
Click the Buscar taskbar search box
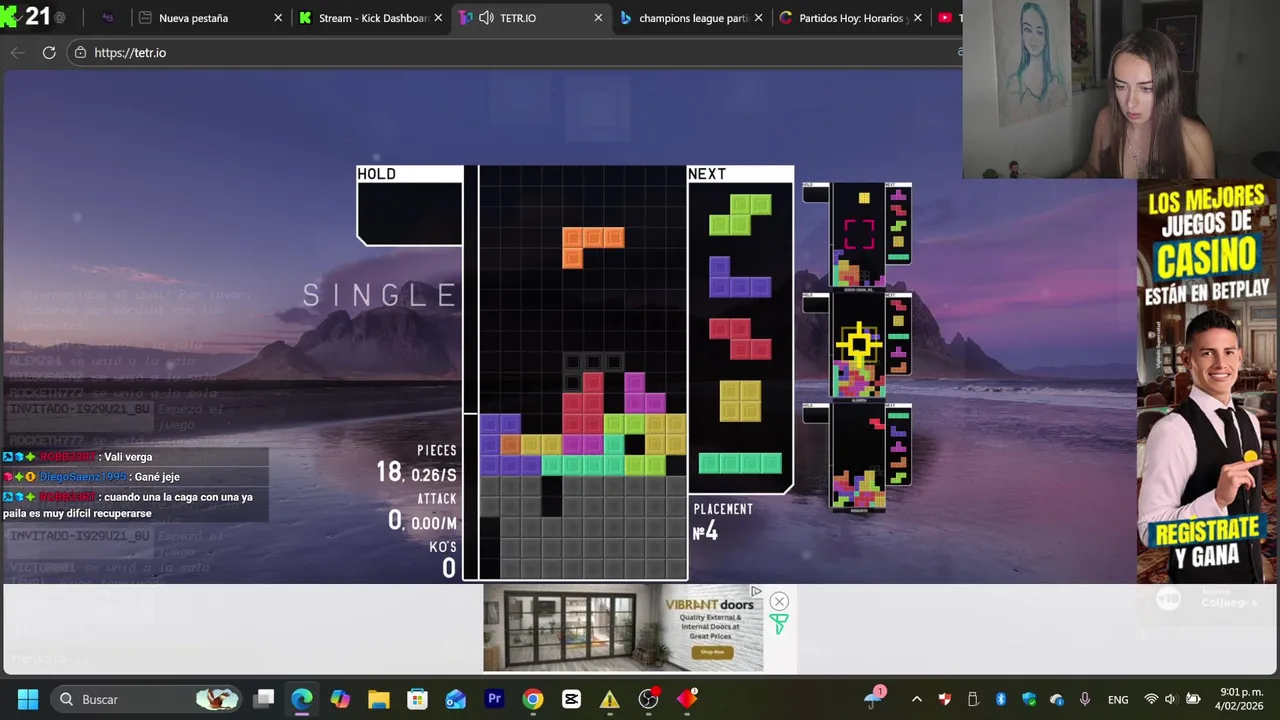point(147,699)
